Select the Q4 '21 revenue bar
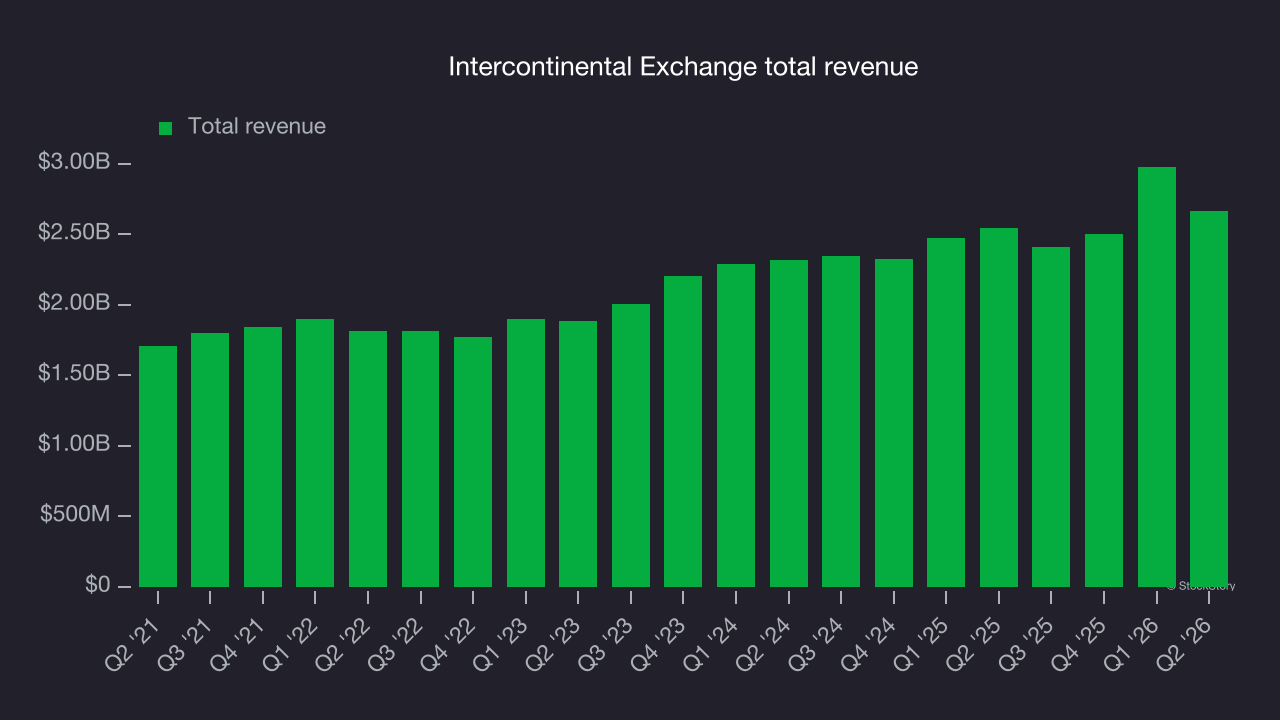Viewport: 1280px width, 720px height. 263,457
